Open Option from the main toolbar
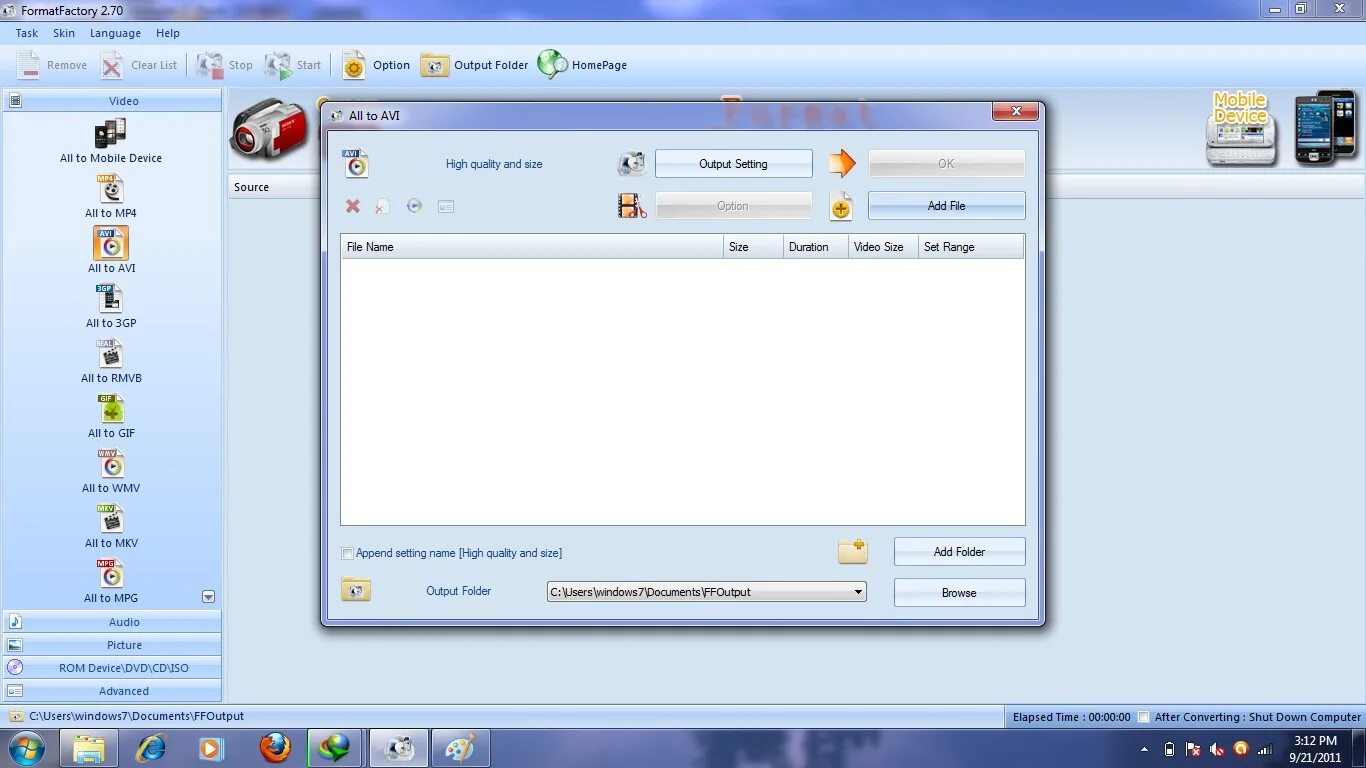Screen dimensions: 1366x768 click(x=376, y=65)
